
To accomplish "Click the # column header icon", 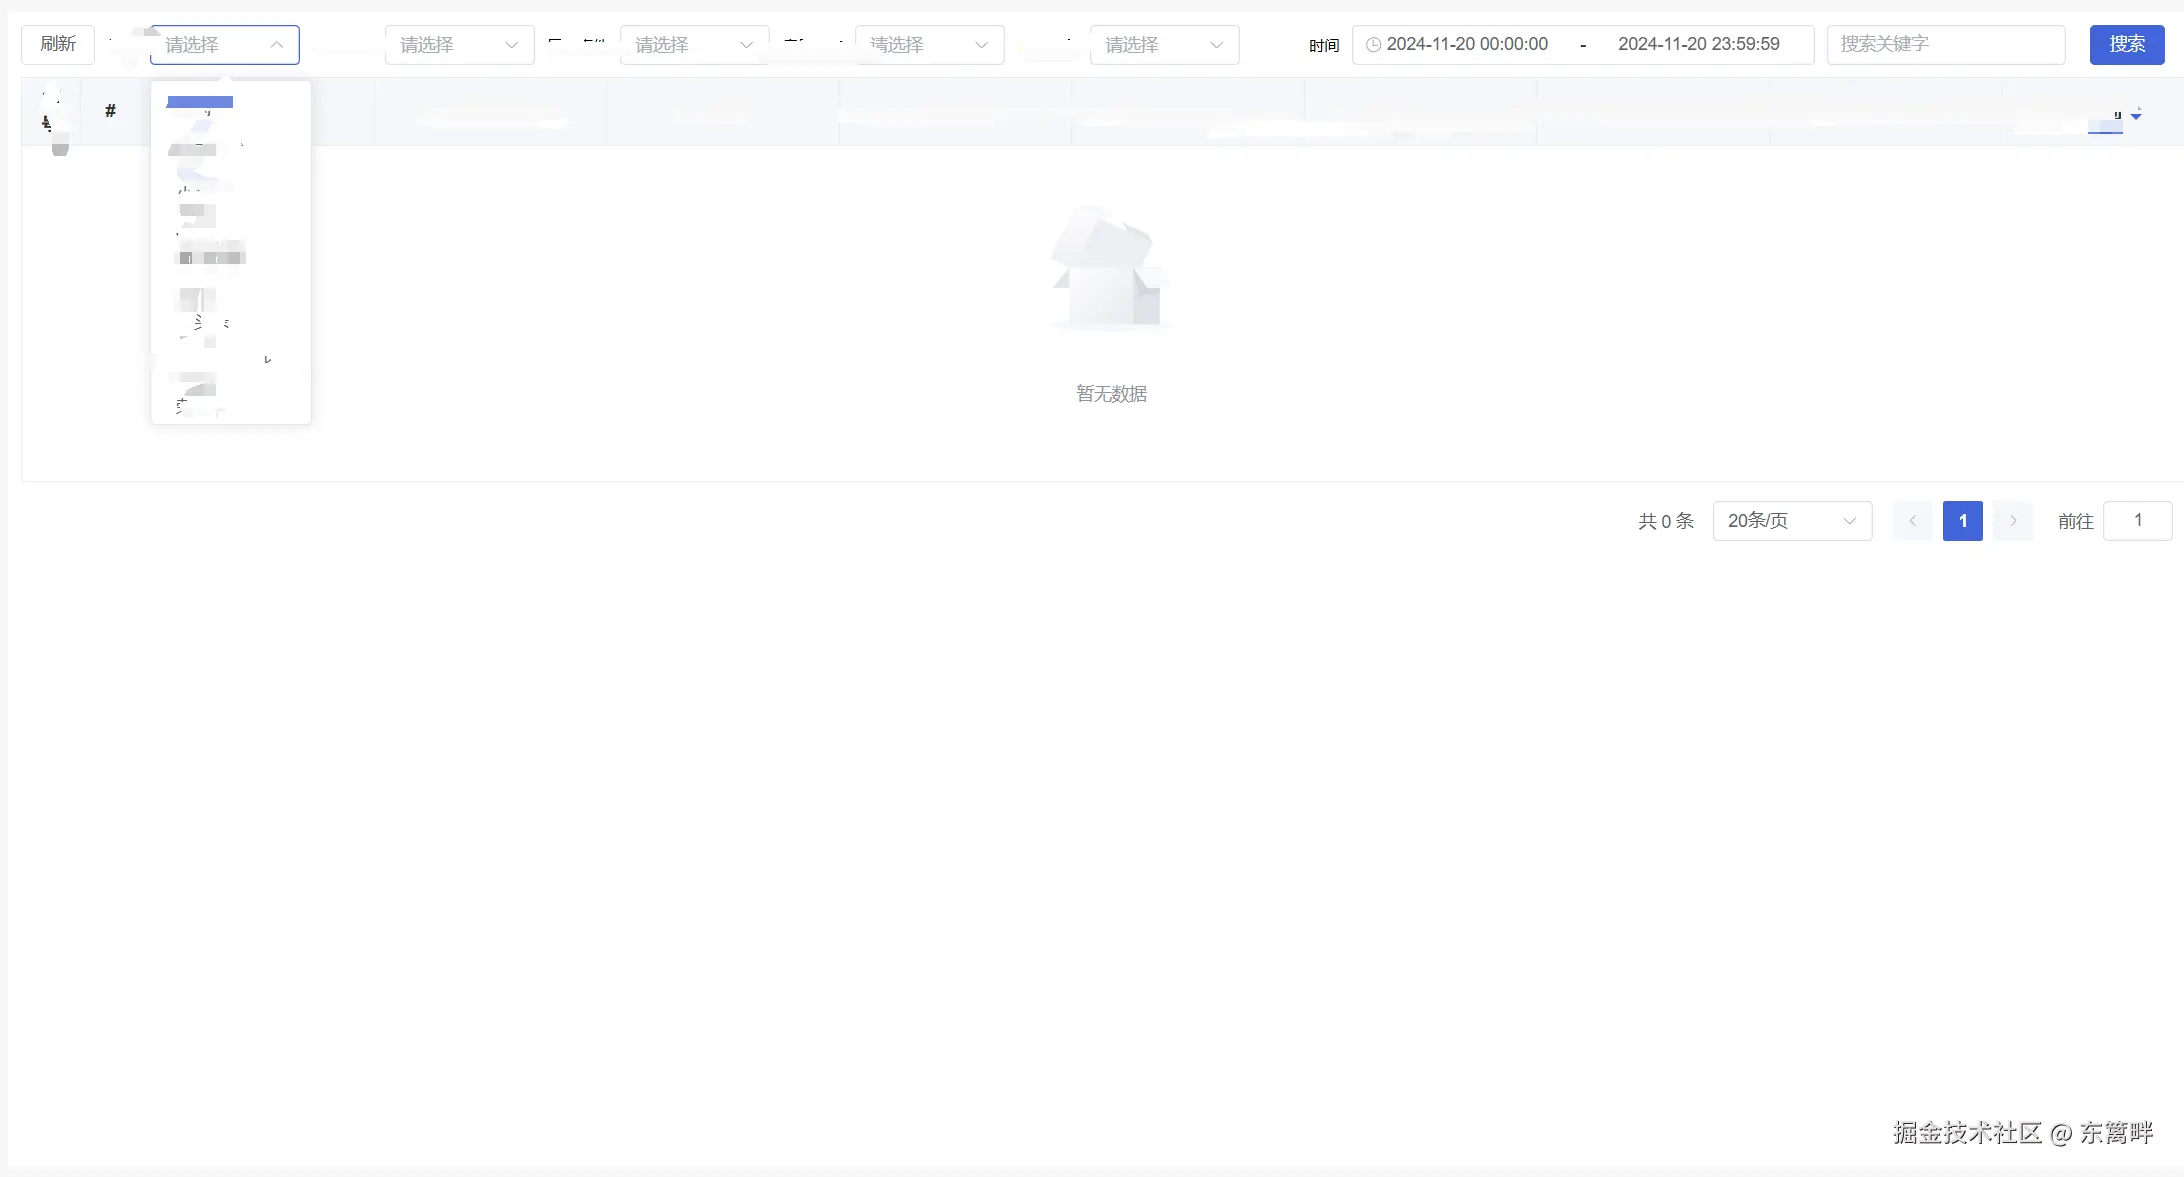I will pyautogui.click(x=110, y=111).
